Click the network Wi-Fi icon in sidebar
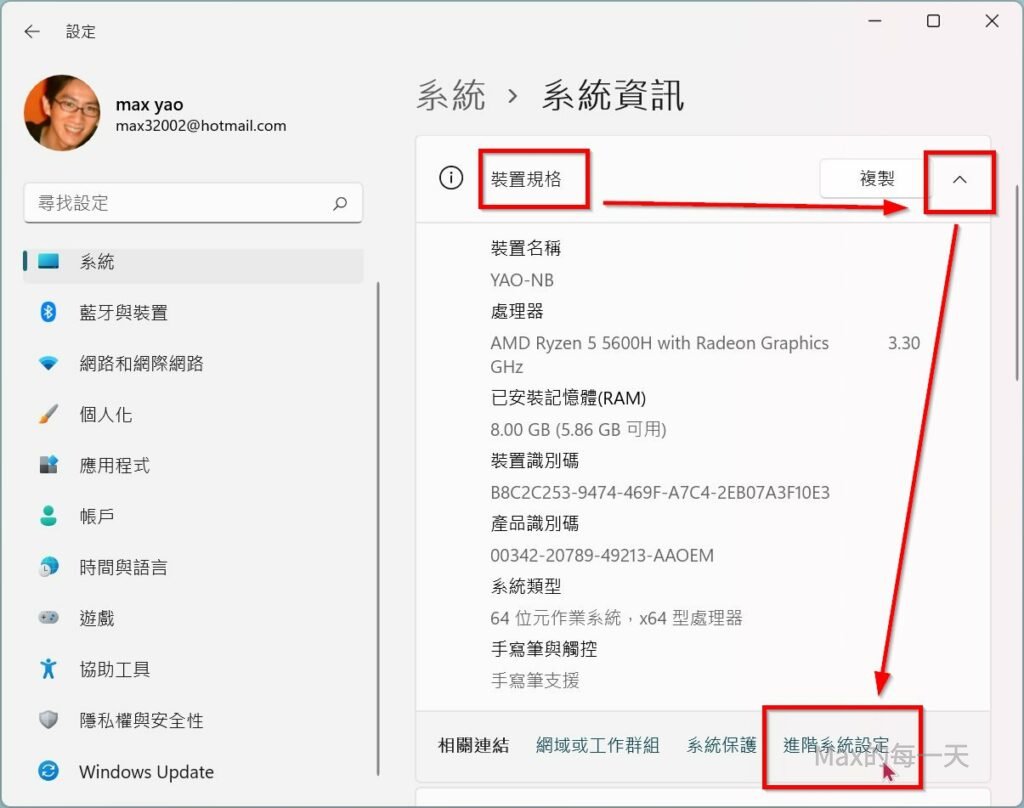Screen dimensions: 1024x808 point(48,364)
